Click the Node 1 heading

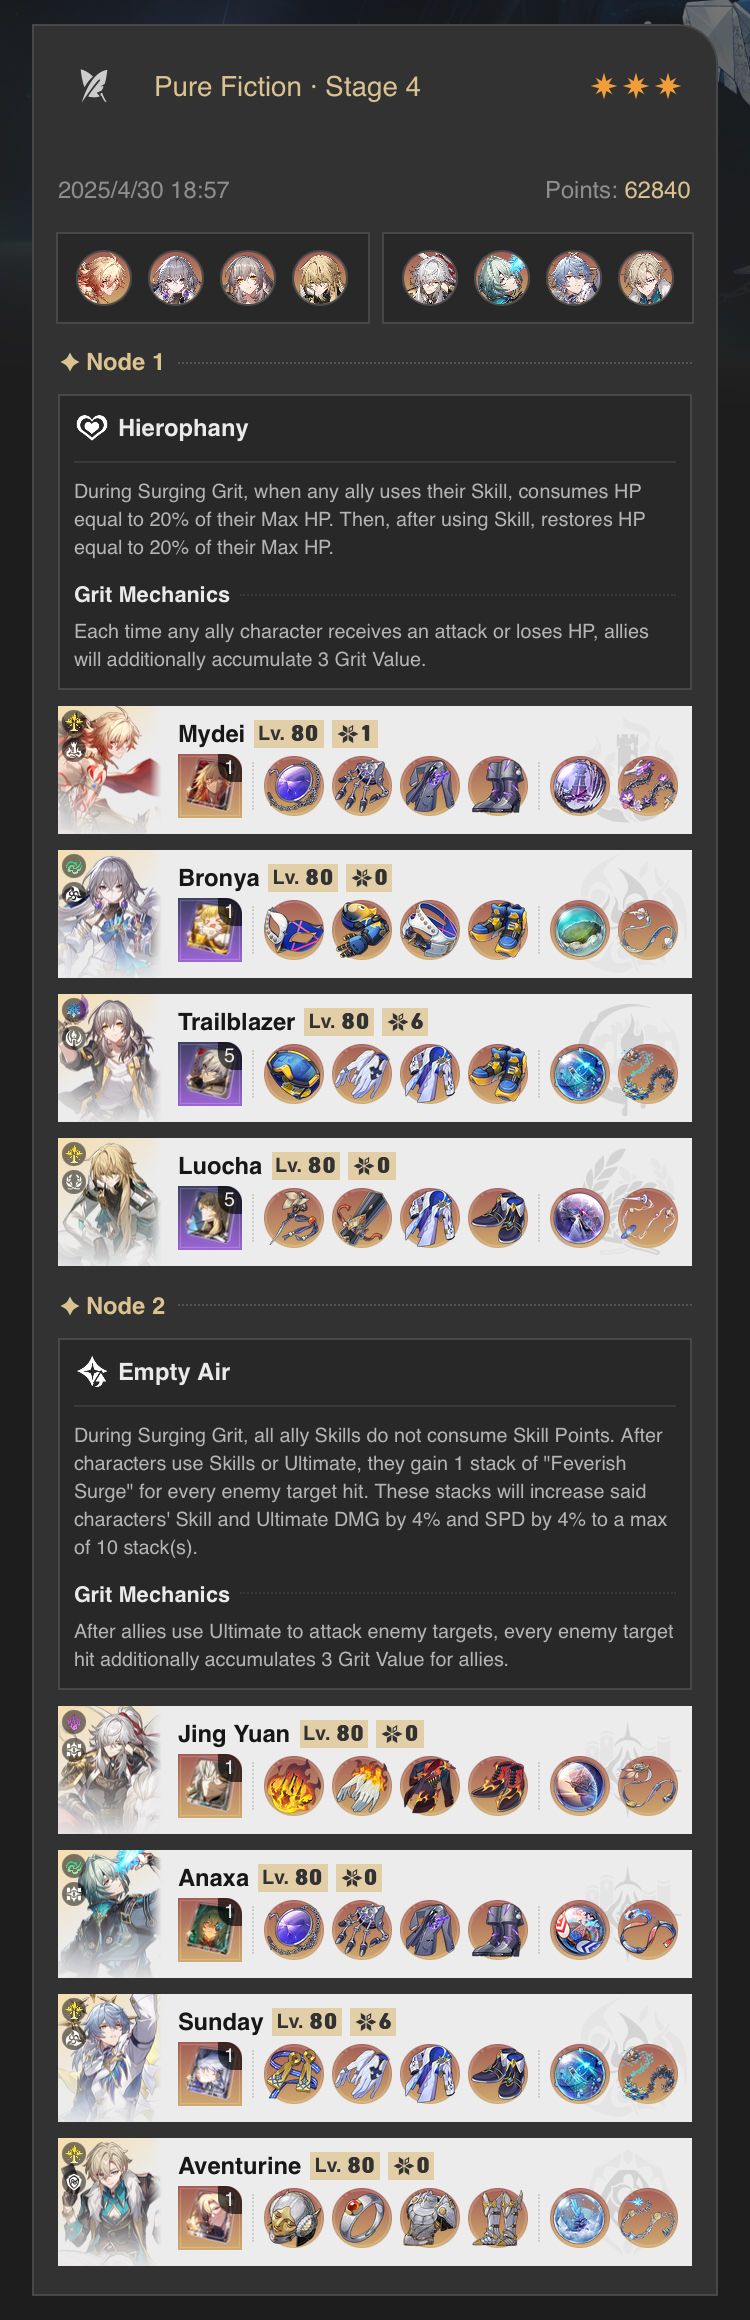click(x=112, y=362)
